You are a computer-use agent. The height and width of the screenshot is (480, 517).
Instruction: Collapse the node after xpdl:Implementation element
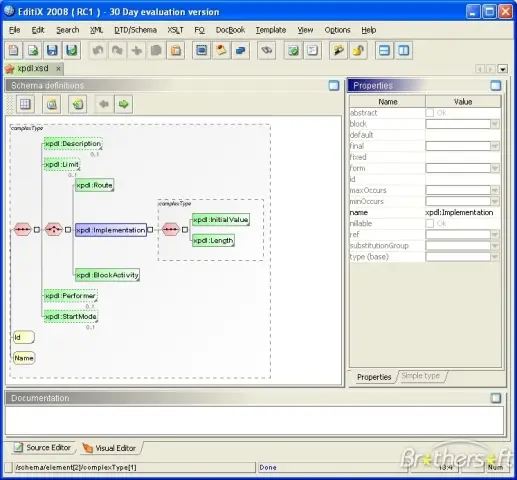click(x=150, y=230)
